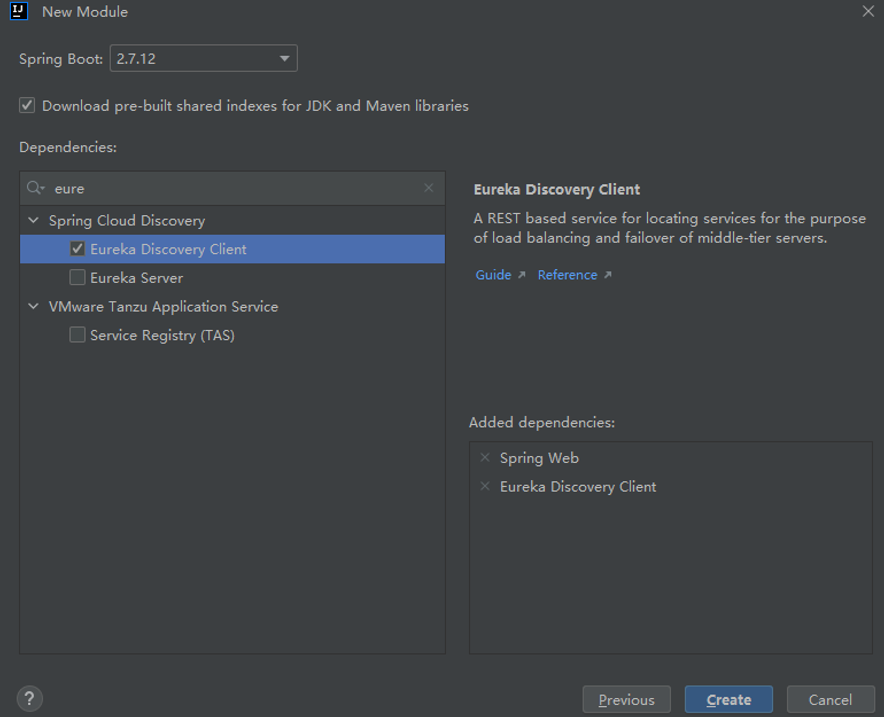Select Spring Cloud Discovery group label

(x=127, y=220)
